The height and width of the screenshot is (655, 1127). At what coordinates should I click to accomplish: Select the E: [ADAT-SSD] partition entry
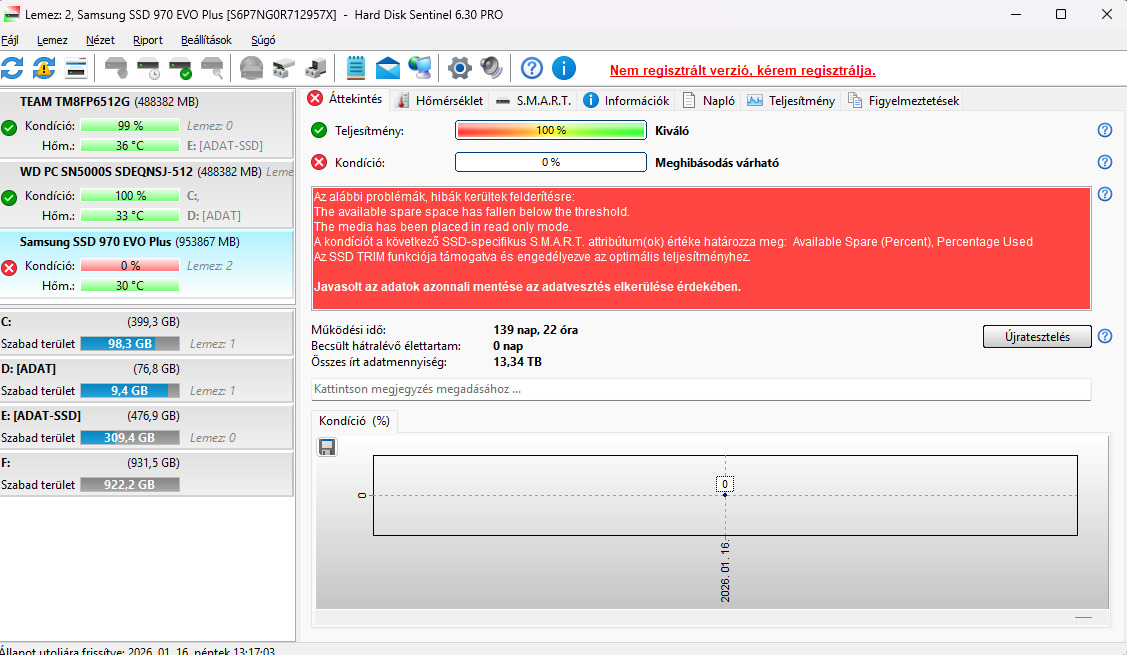tap(147, 426)
